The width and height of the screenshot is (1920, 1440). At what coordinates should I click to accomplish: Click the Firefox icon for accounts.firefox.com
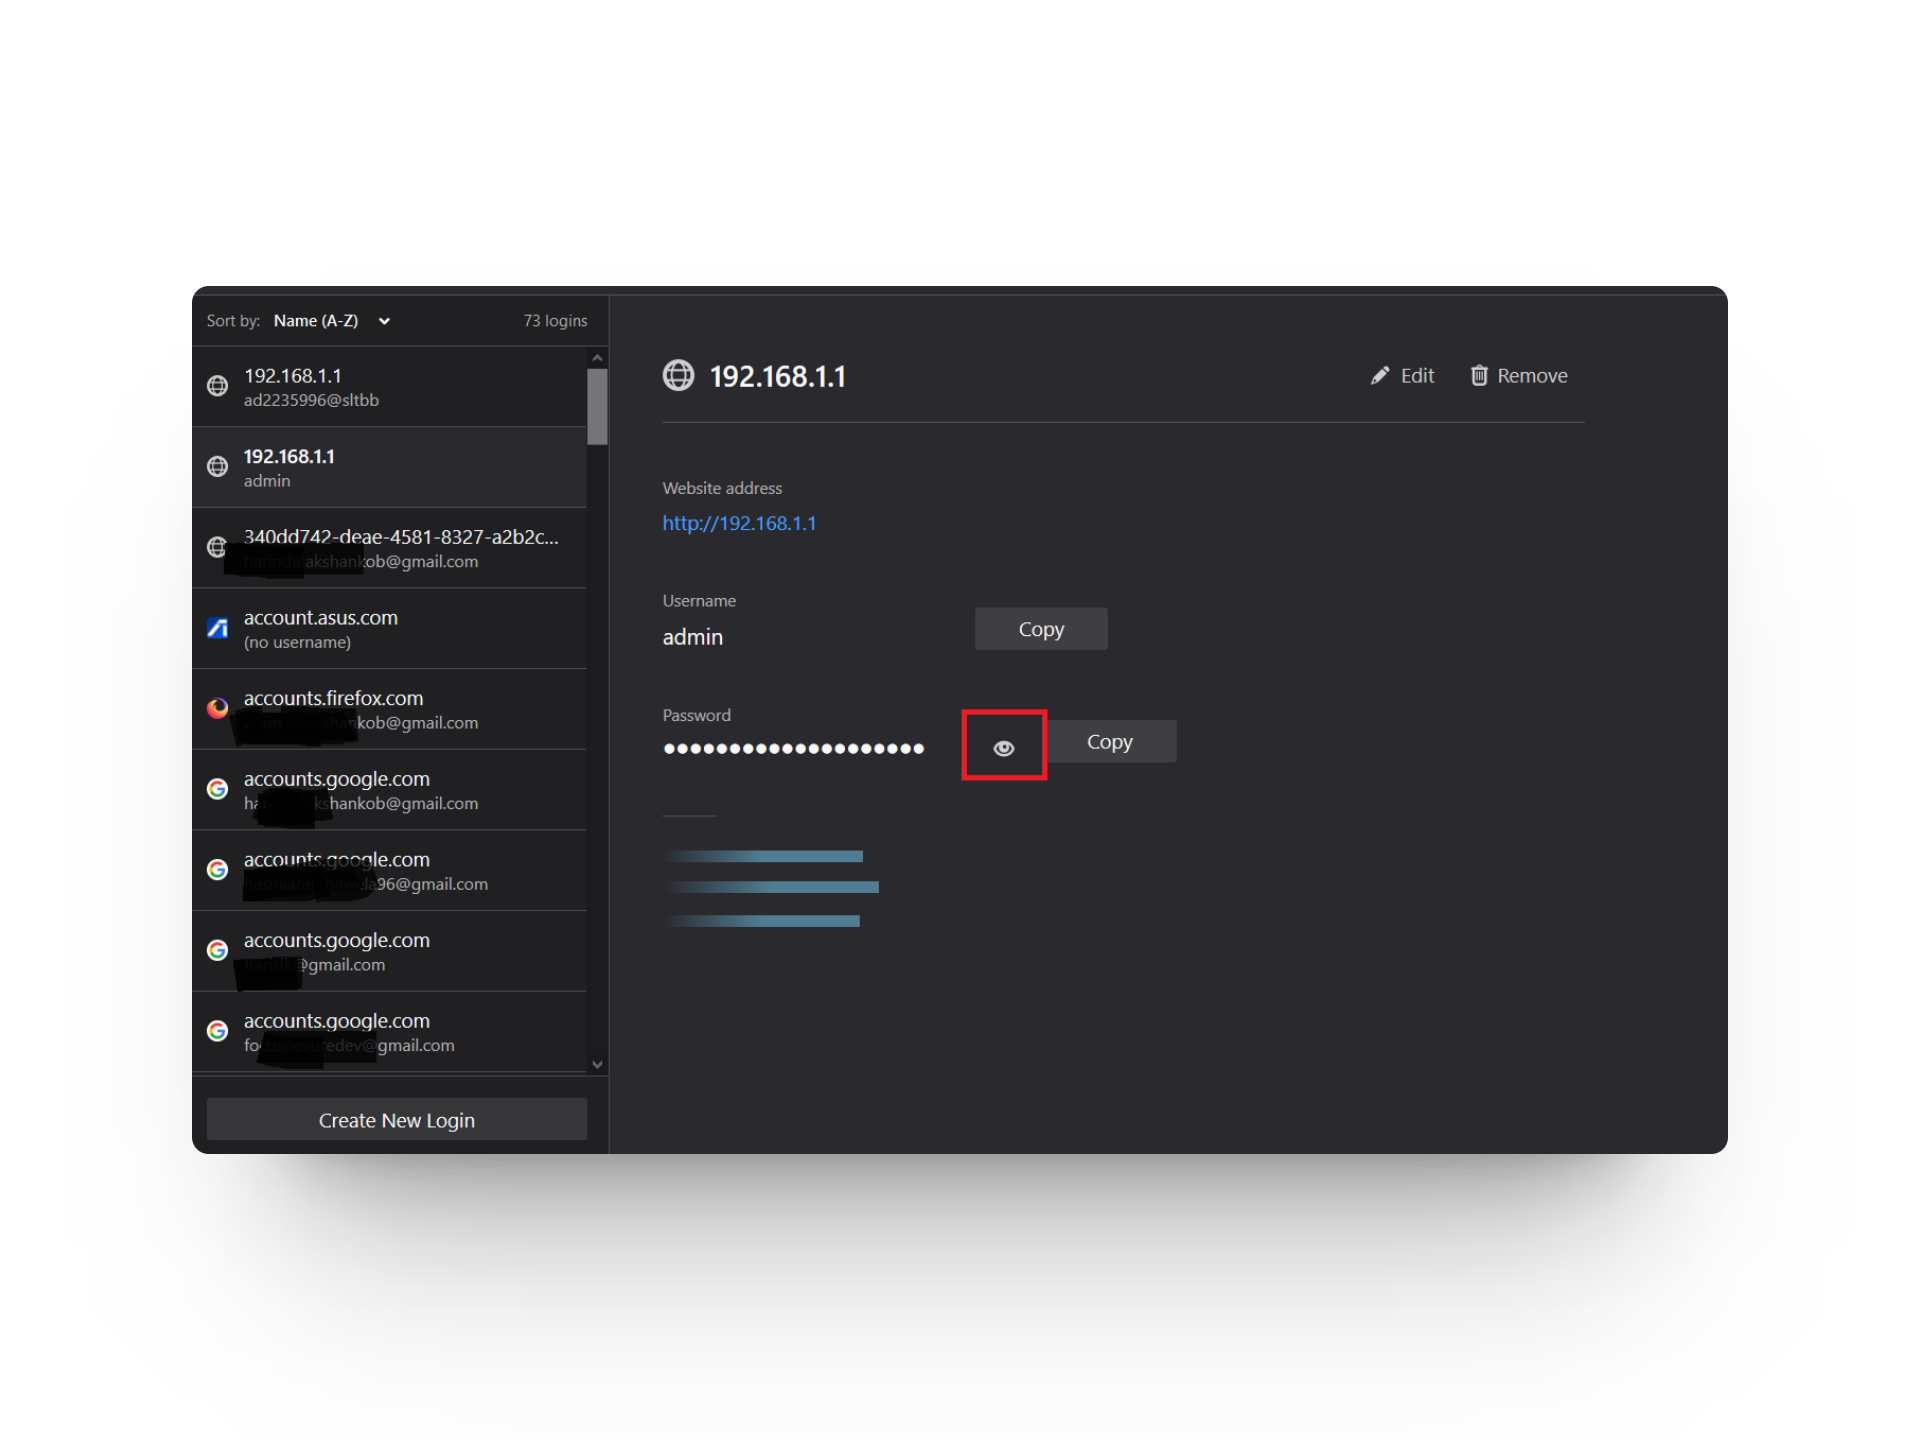coord(217,709)
